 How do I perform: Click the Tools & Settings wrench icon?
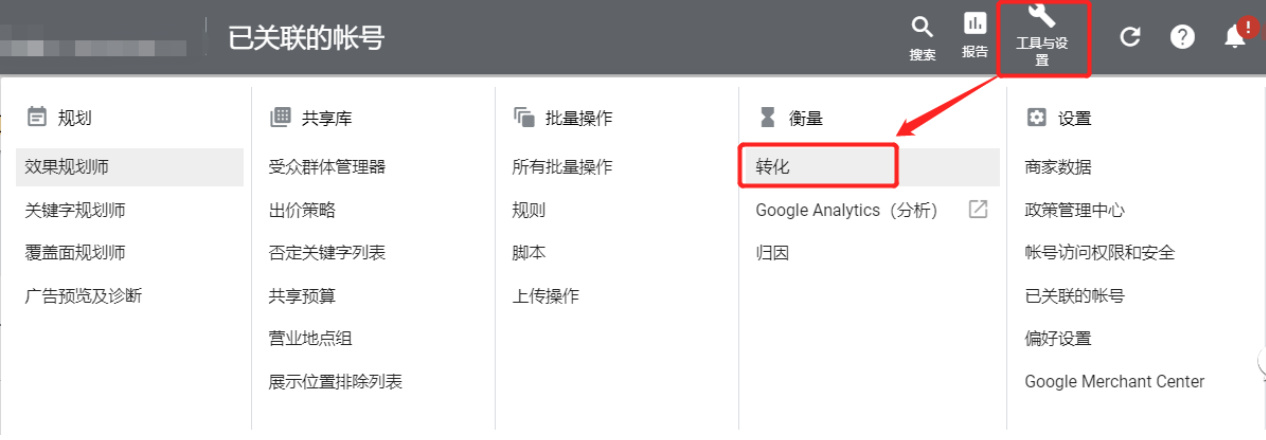pyautogui.click(x=1041, y=18)
